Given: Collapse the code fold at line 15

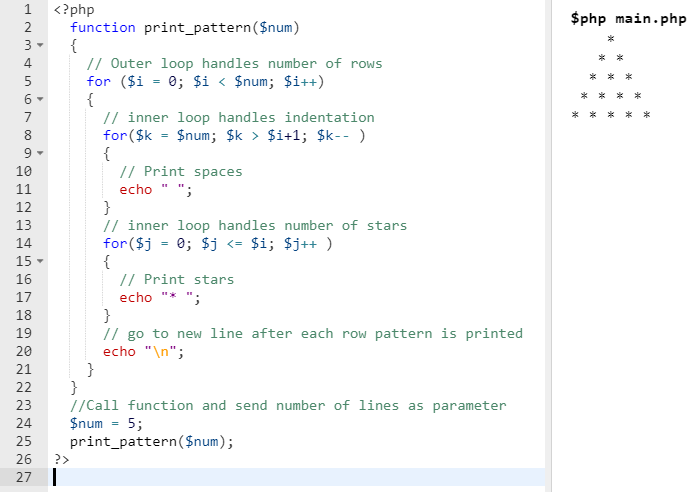Looking at the screenshot, I should 40,261.
